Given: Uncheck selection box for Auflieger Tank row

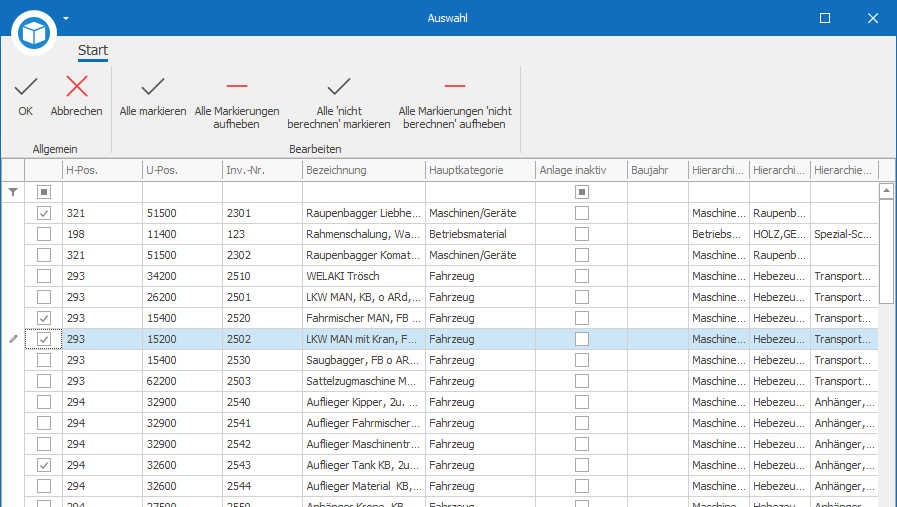Looking at the screenshot, I should (43, 465).
